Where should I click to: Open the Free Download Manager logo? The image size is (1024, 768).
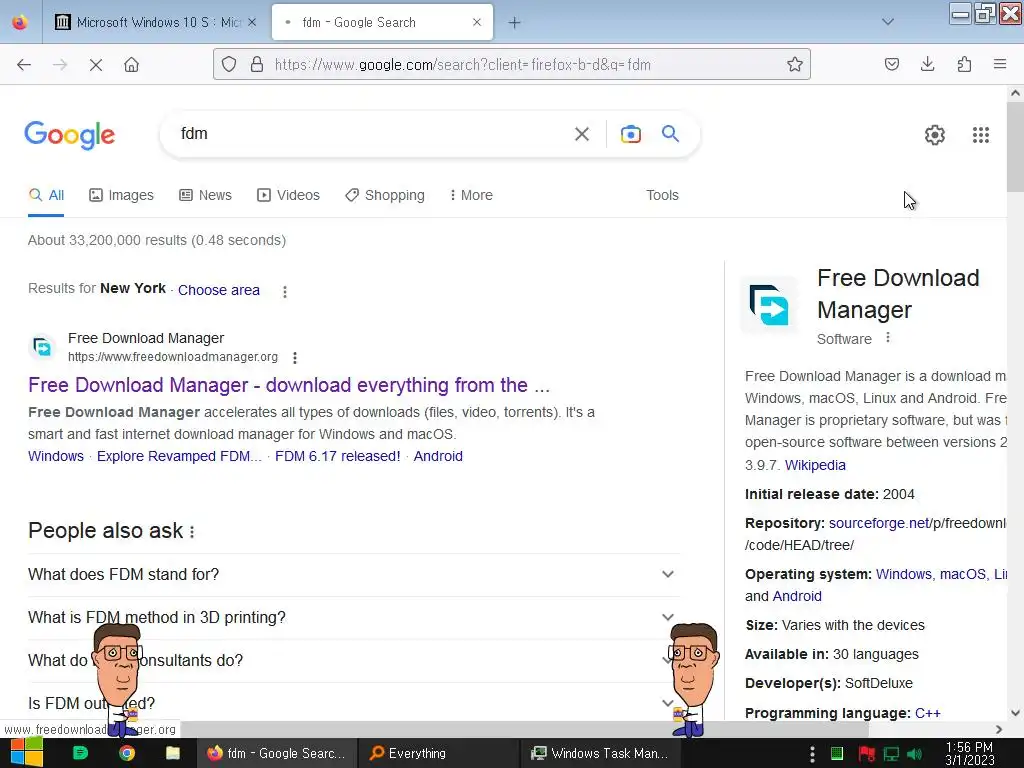coord(769,305)
